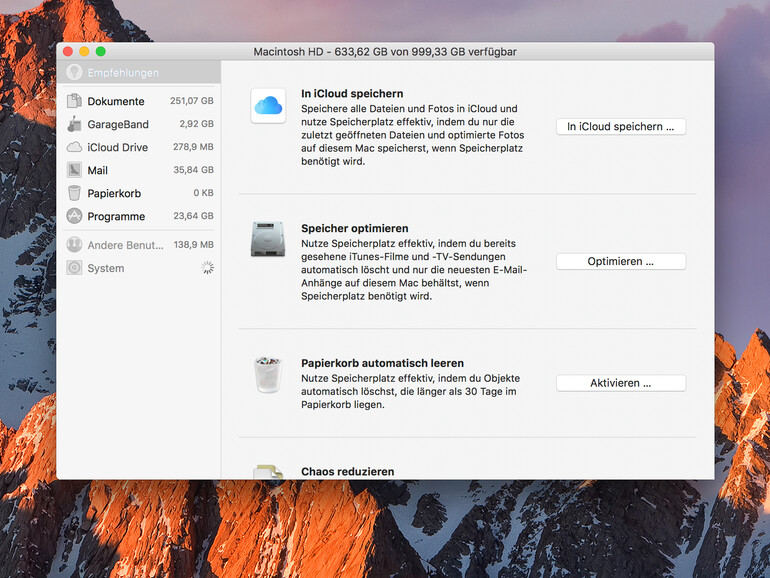The height and width of the screenshot is (578, 770).
Task: Click the Dokumente icon in sidebar
Action: coord(74,101)
